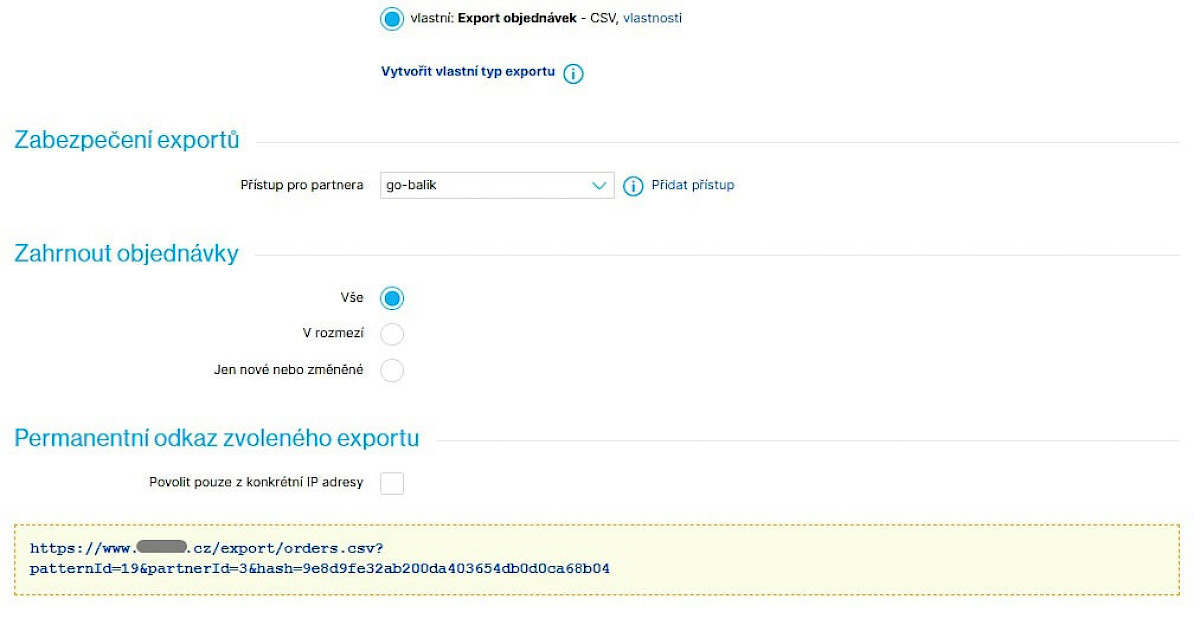Expand the partner dropdown chevron arrow
Viewport: 1200px width, 625px height.
point(599,186)
